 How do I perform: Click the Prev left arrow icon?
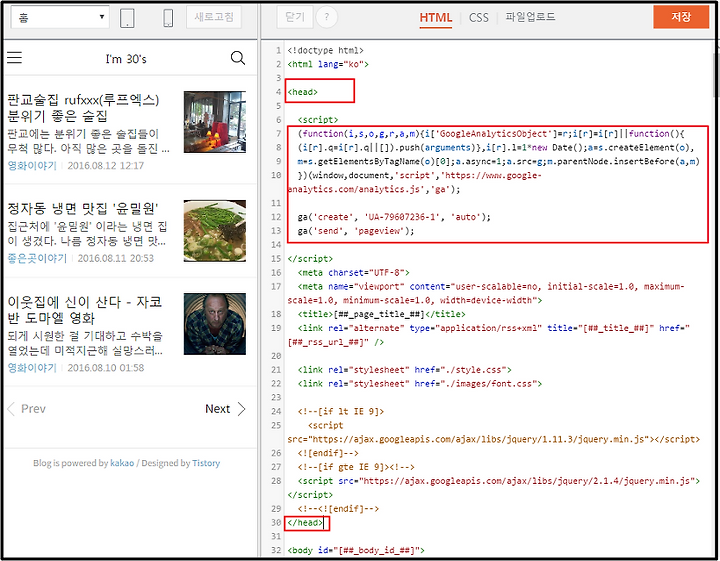pyautogui.click(x=11, y=409)
